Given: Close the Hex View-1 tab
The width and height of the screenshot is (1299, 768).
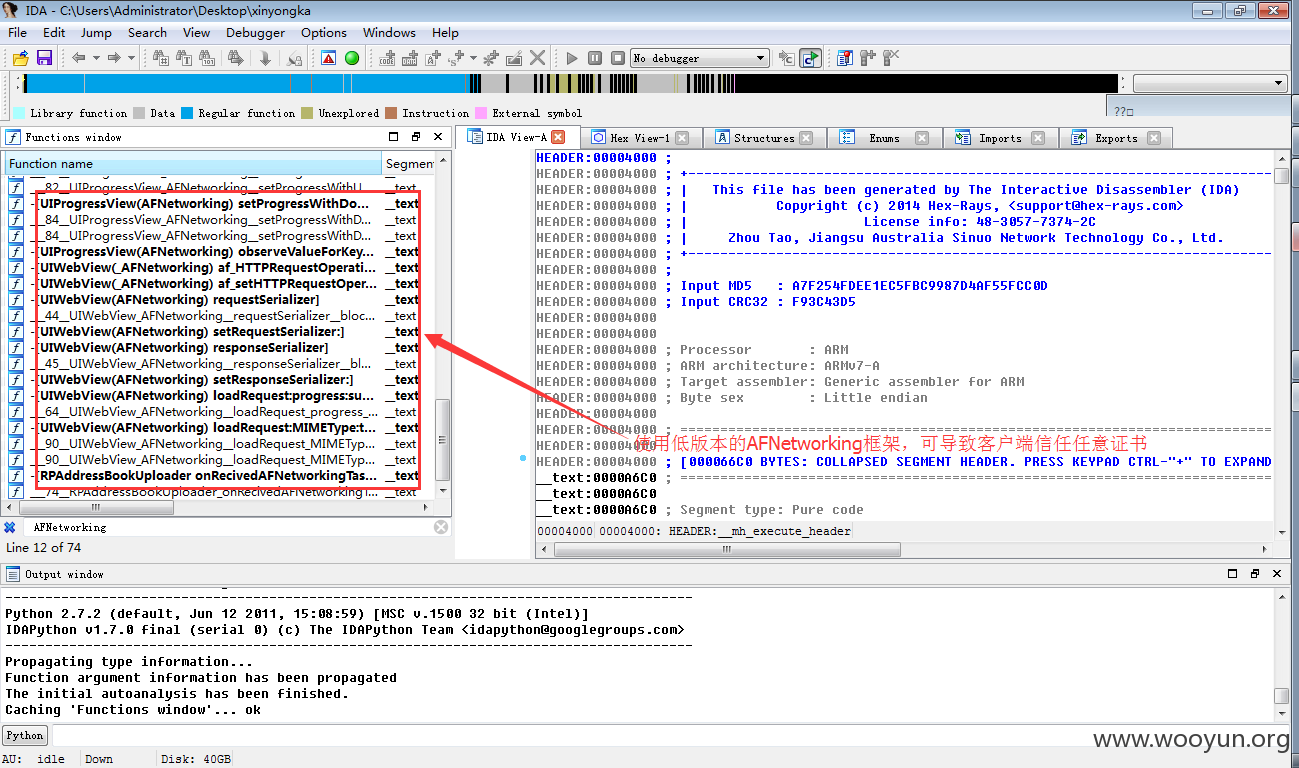Looking at the screenshot, I should pyautogui.click(x=682, y=138).
